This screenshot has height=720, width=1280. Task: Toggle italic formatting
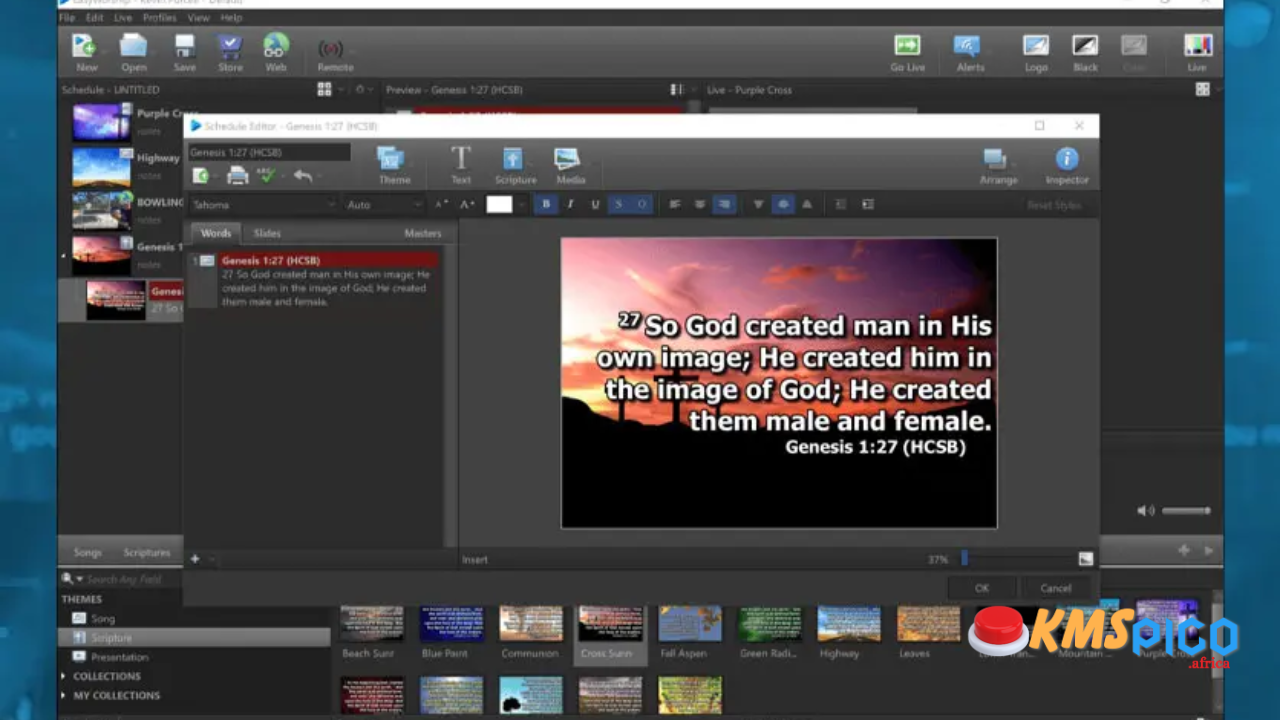571,204
